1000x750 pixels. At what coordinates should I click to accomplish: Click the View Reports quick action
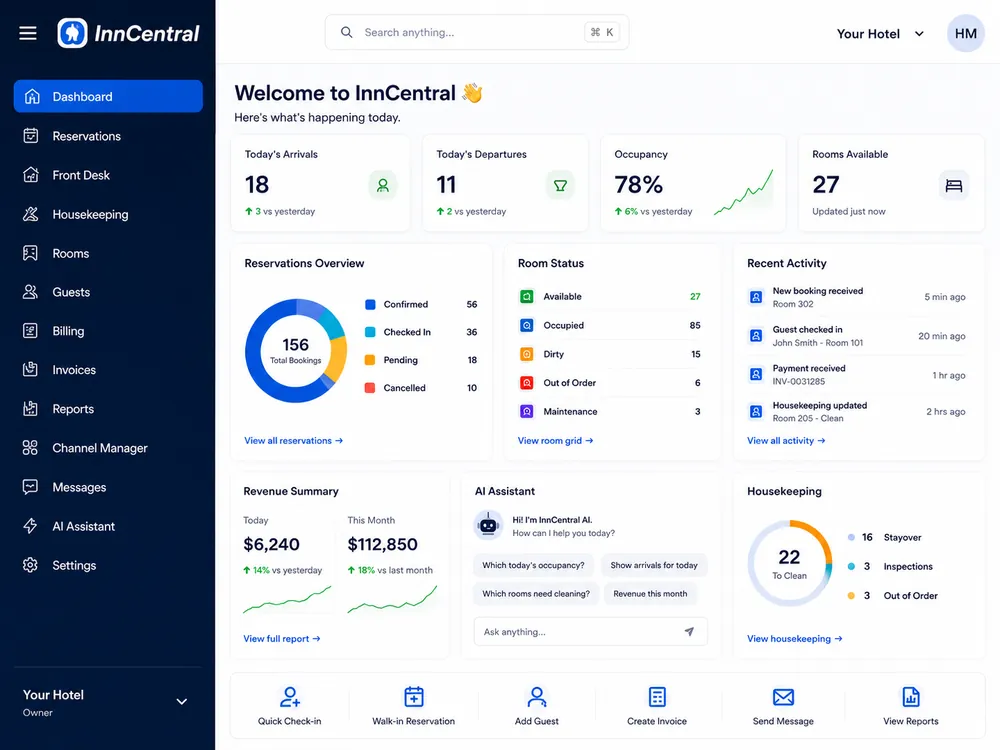click(x=911, y=706)
